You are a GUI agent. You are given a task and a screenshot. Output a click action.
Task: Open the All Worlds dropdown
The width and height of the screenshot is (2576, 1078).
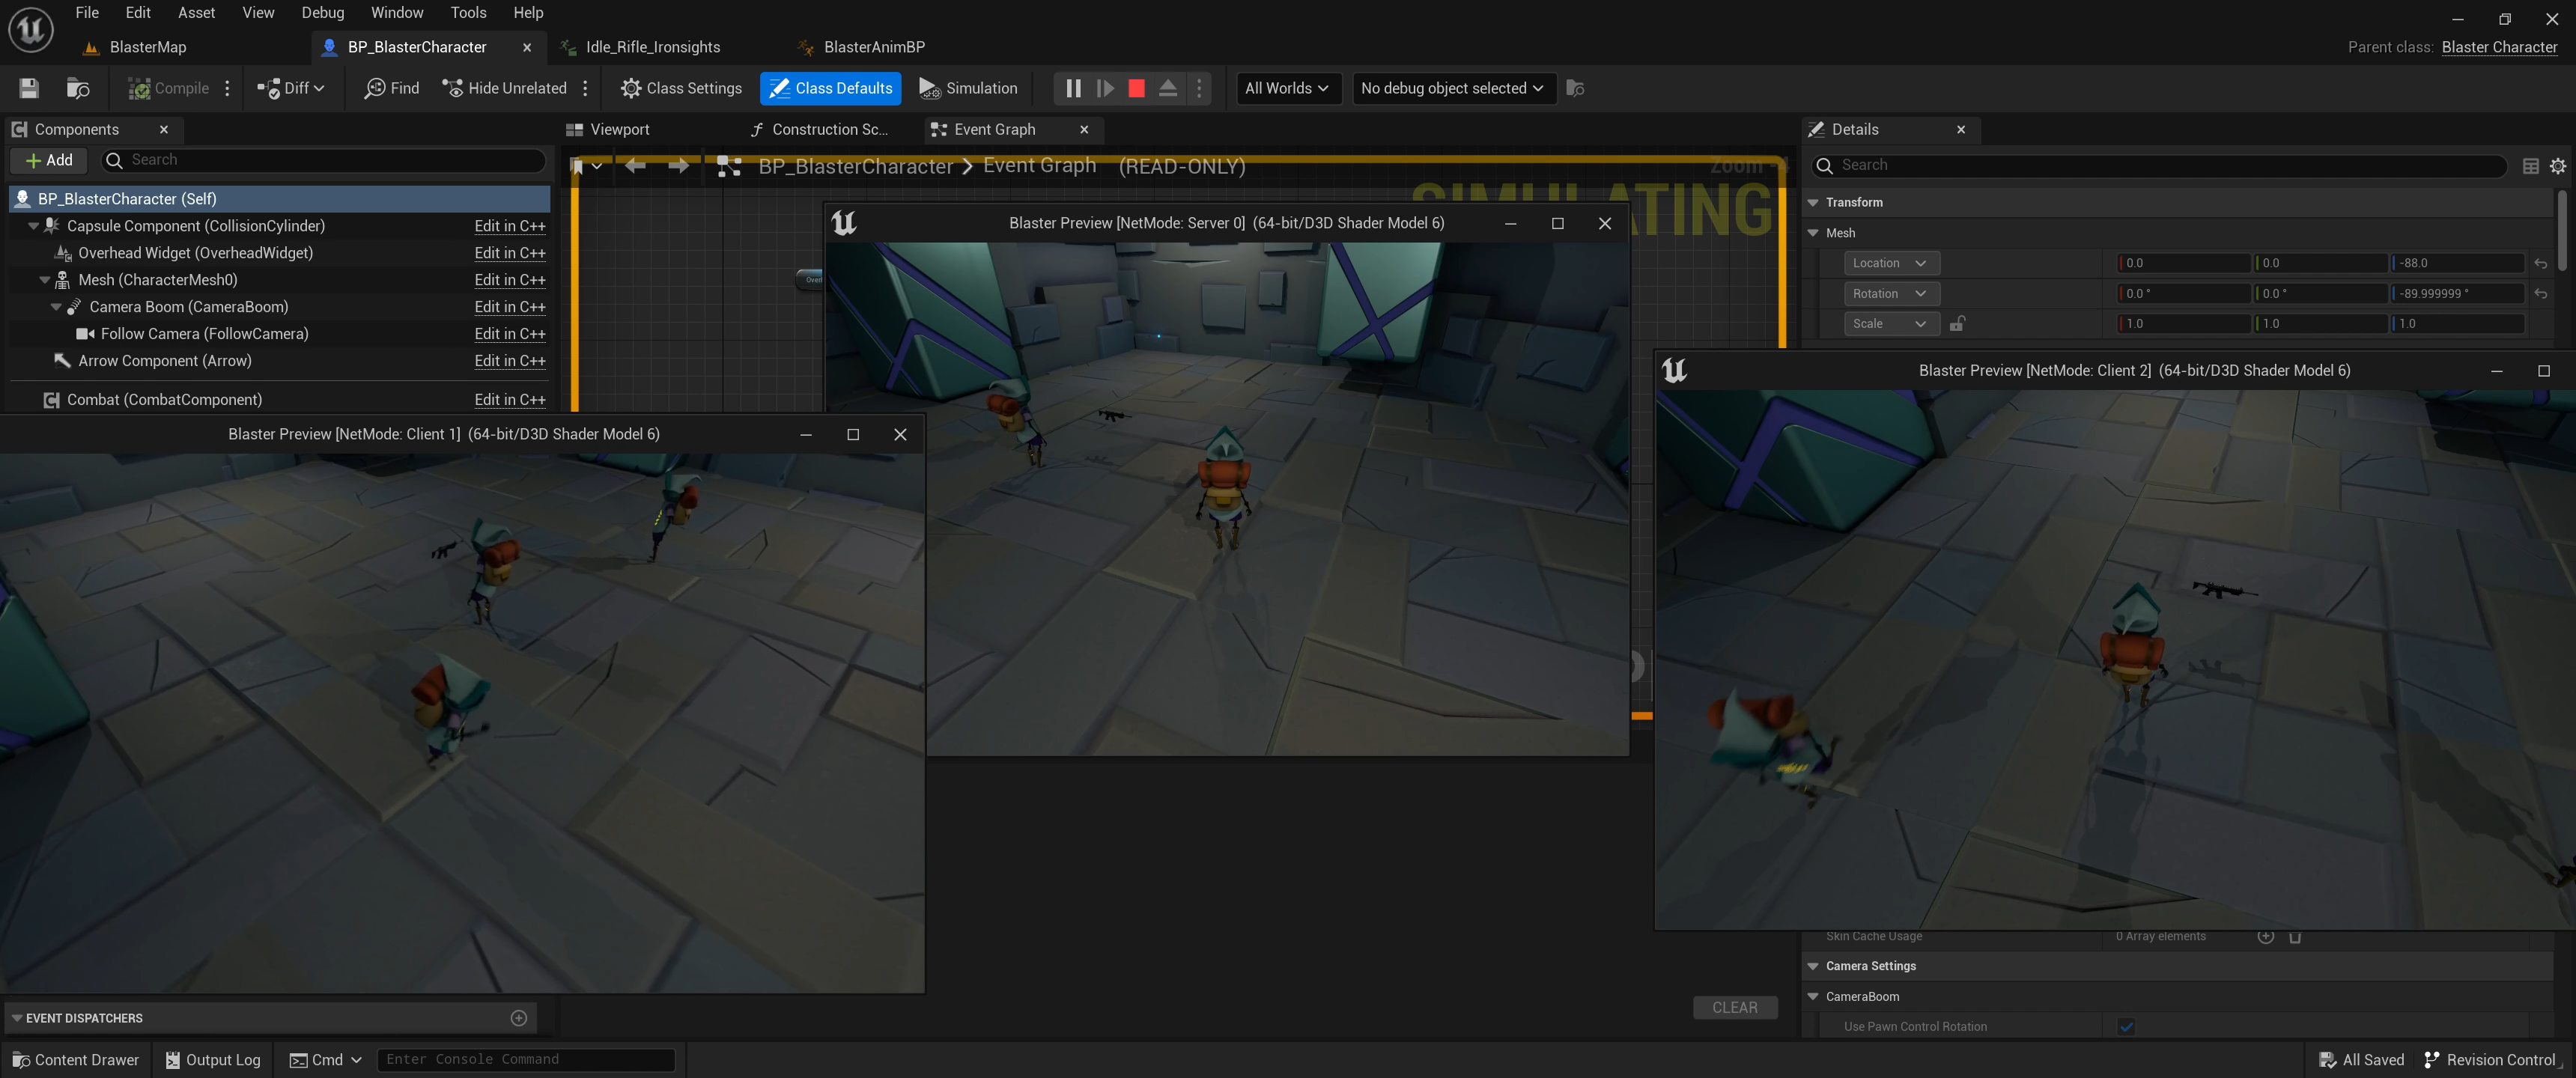[x=1287, y=88]
